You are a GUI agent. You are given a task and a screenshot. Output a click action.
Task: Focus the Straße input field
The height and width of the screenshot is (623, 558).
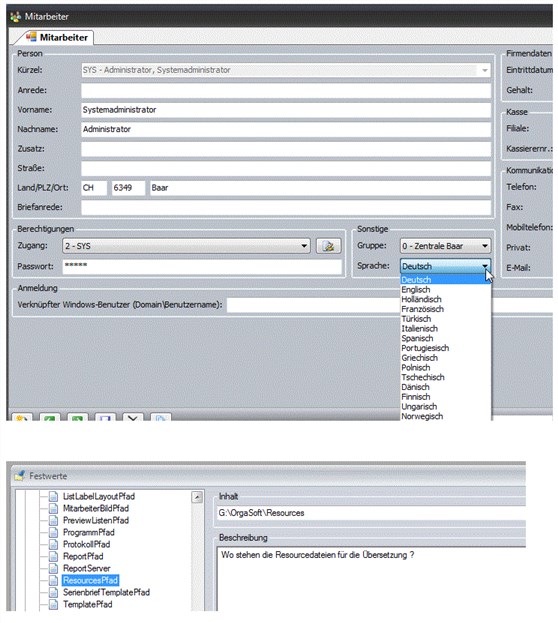286,168
